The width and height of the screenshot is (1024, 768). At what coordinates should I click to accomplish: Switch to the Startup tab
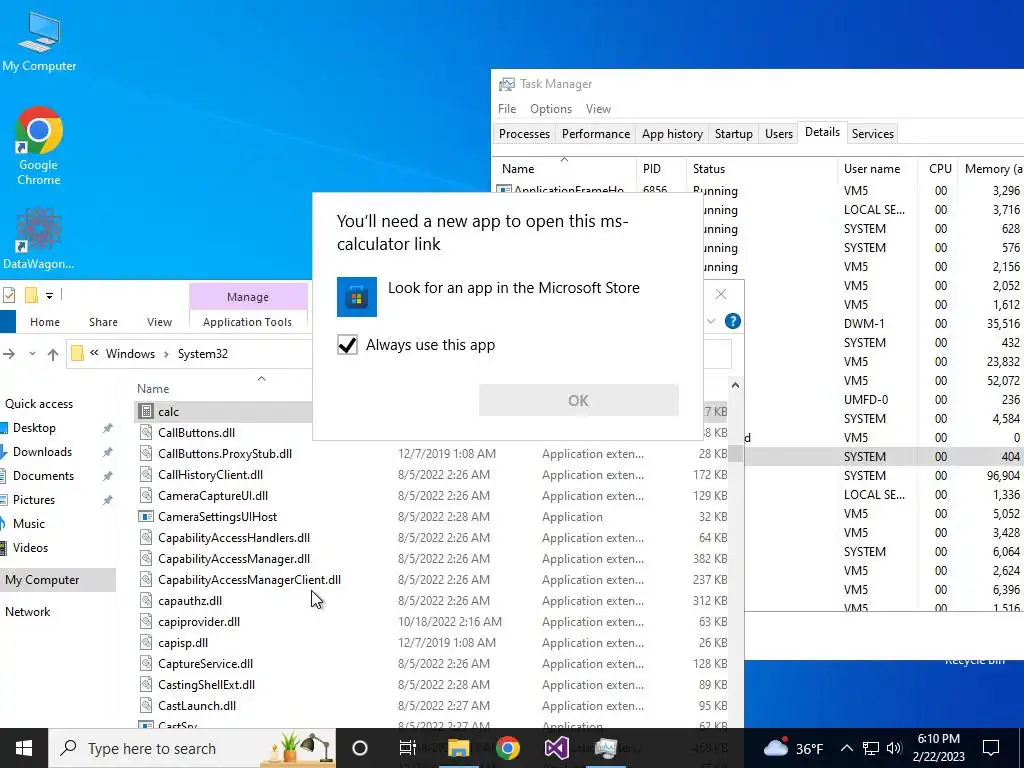tap(733, 134)
